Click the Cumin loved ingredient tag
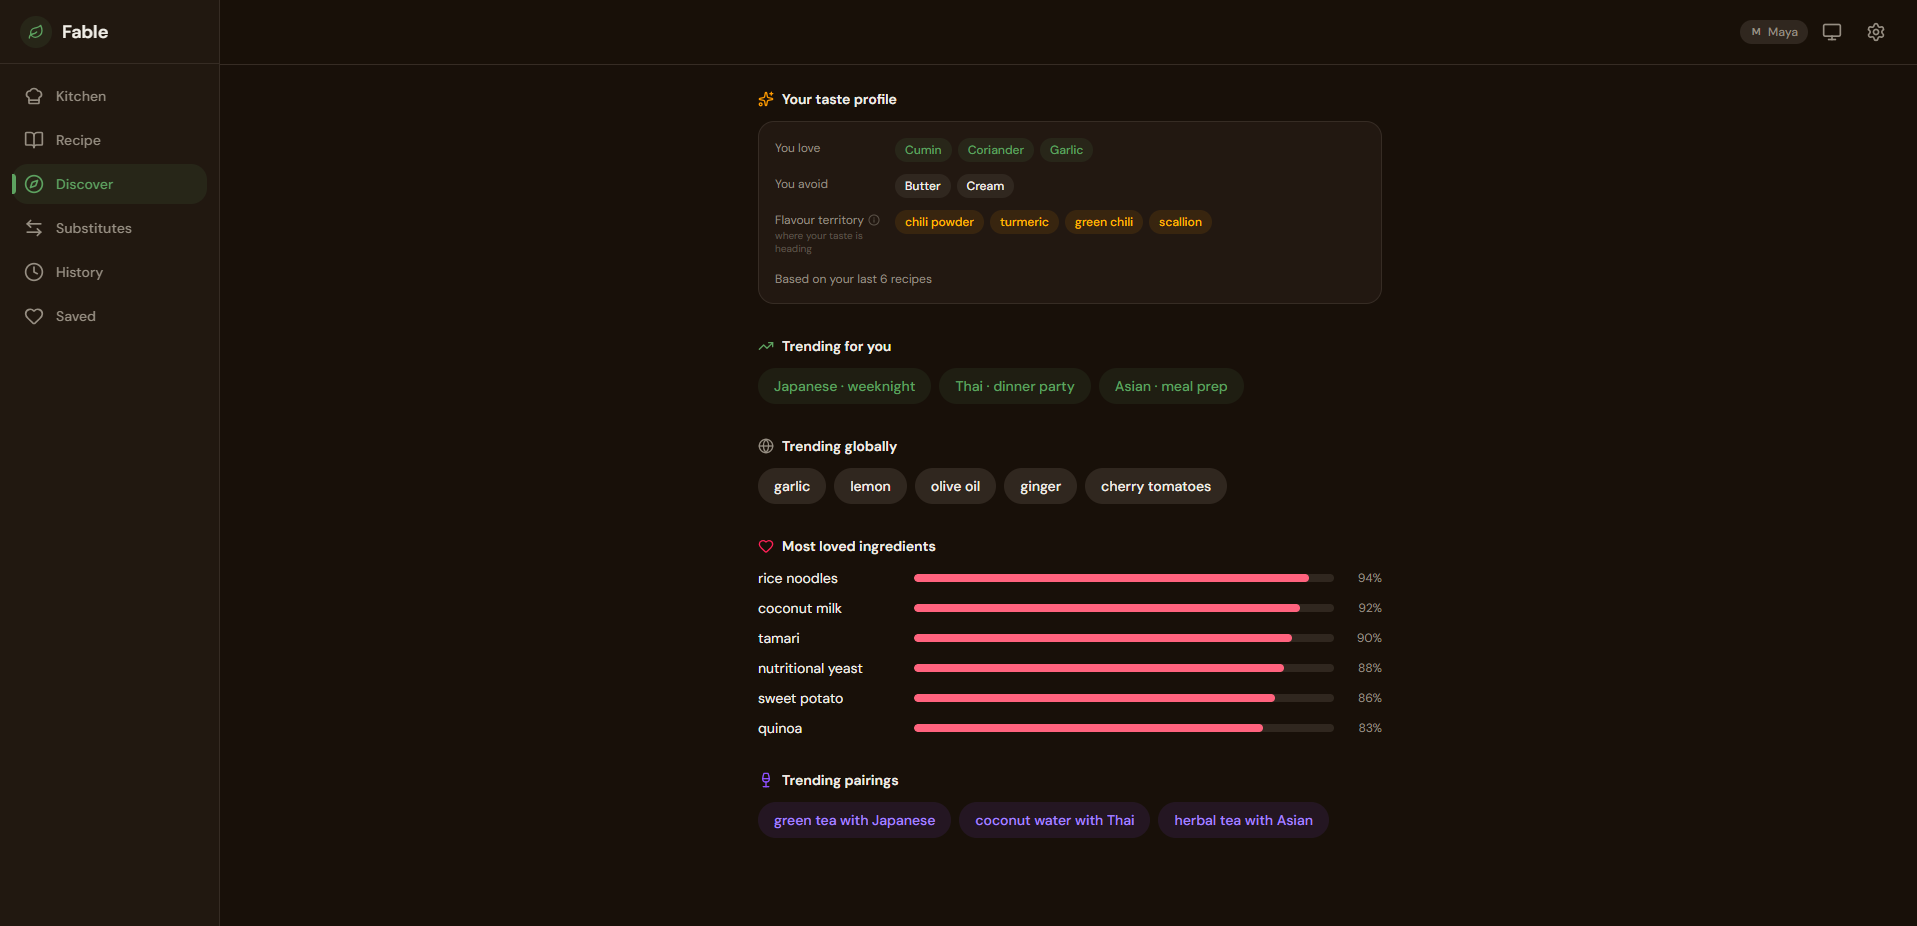Viewport: 1917px width, 926px height. (x=923, y=150)
